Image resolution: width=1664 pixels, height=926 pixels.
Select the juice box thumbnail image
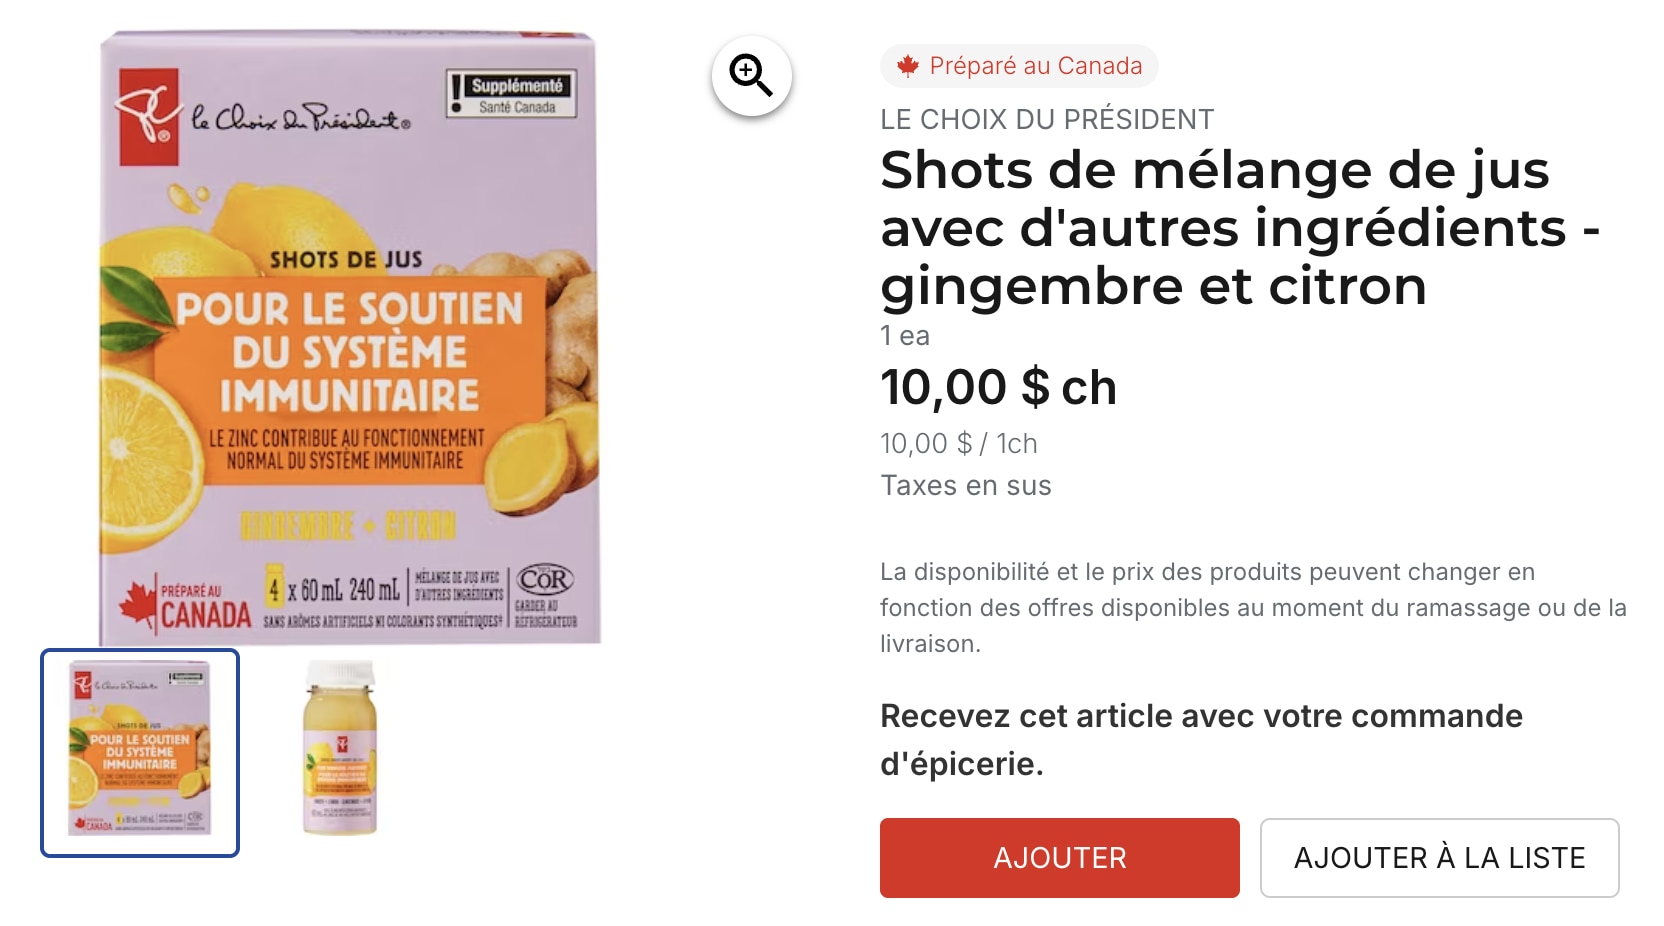click(140, 753)
